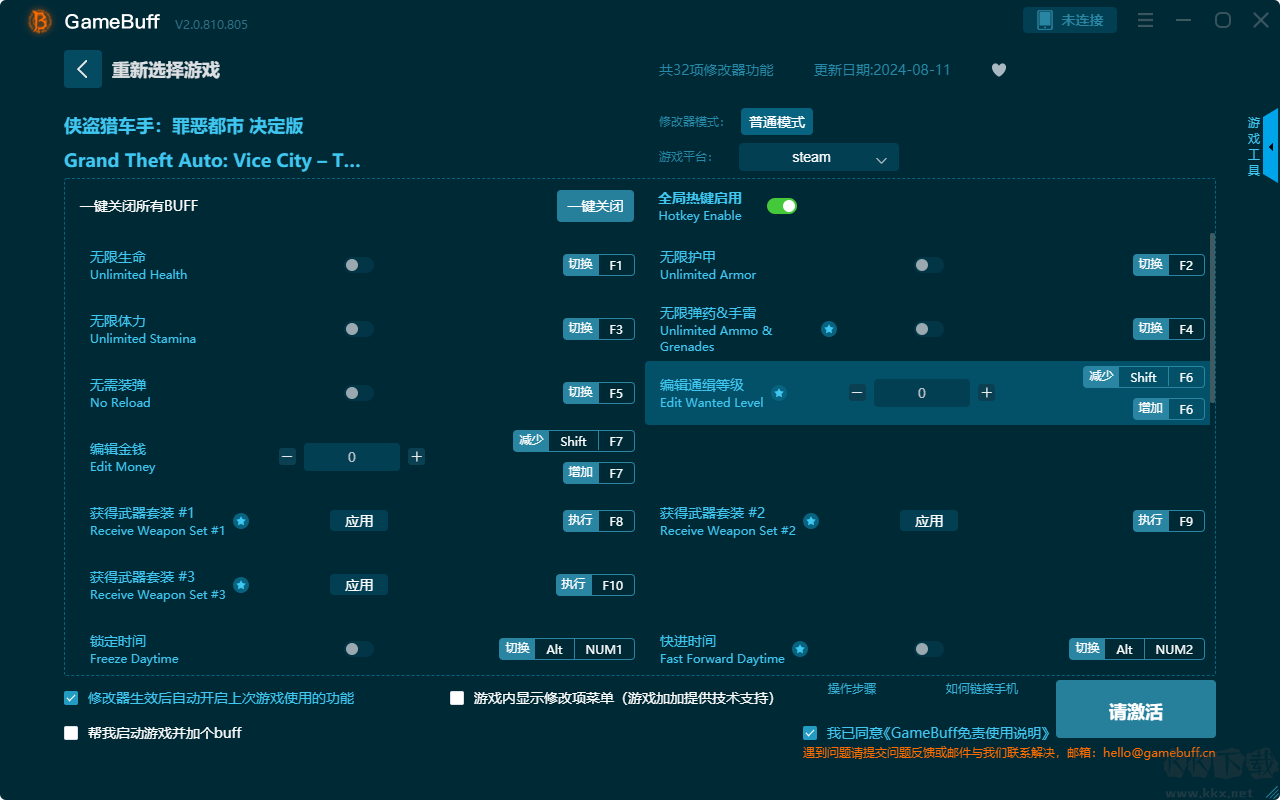Switch on Fast Forward Daytime

click(929, 649)
